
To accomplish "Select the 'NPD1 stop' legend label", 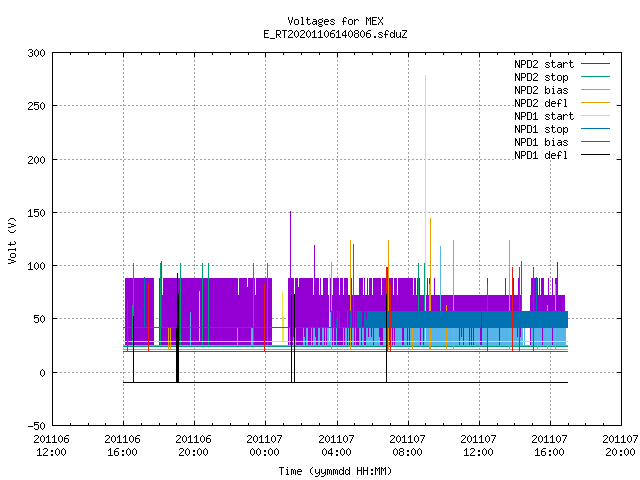I will (541, 129).
